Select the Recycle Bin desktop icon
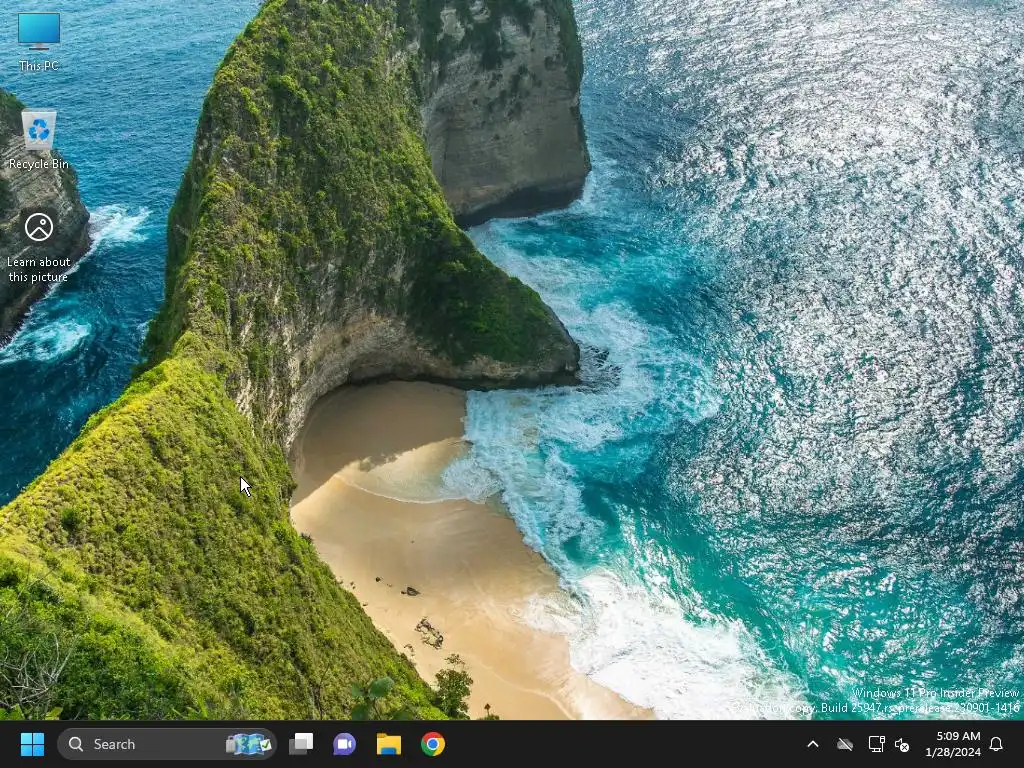This screenshot has width=1024, height=768. [39, 140]
